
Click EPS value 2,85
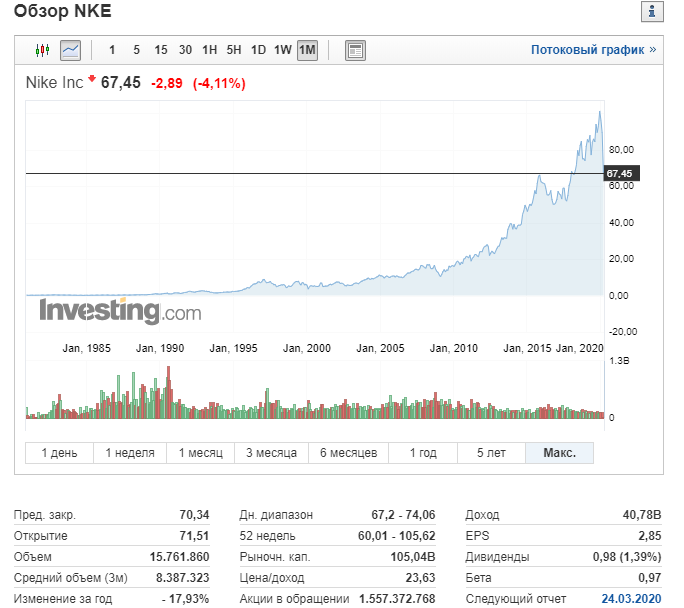tap(650, 536)
